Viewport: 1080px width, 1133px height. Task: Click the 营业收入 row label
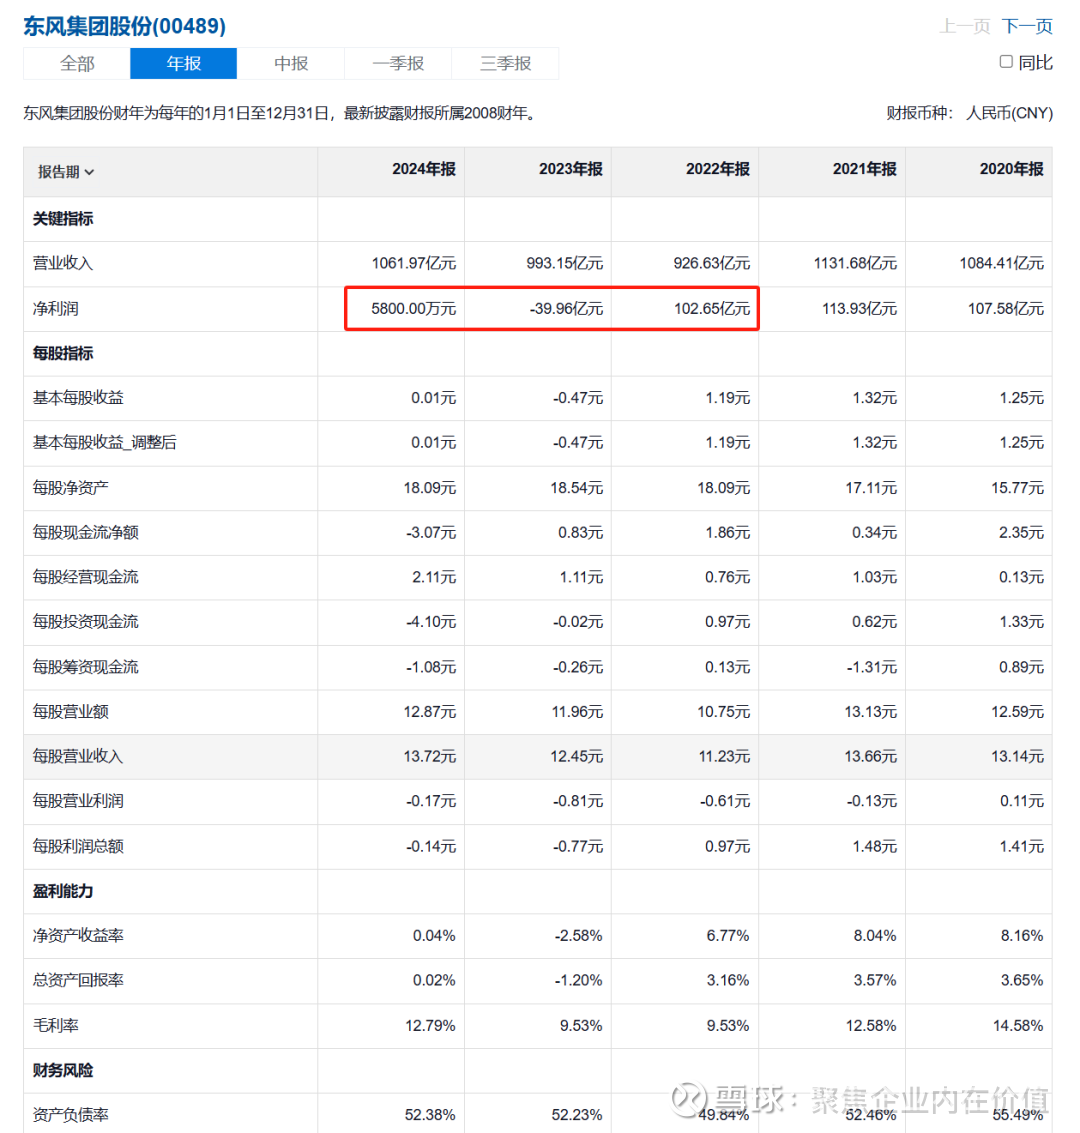tap(63, 263)
